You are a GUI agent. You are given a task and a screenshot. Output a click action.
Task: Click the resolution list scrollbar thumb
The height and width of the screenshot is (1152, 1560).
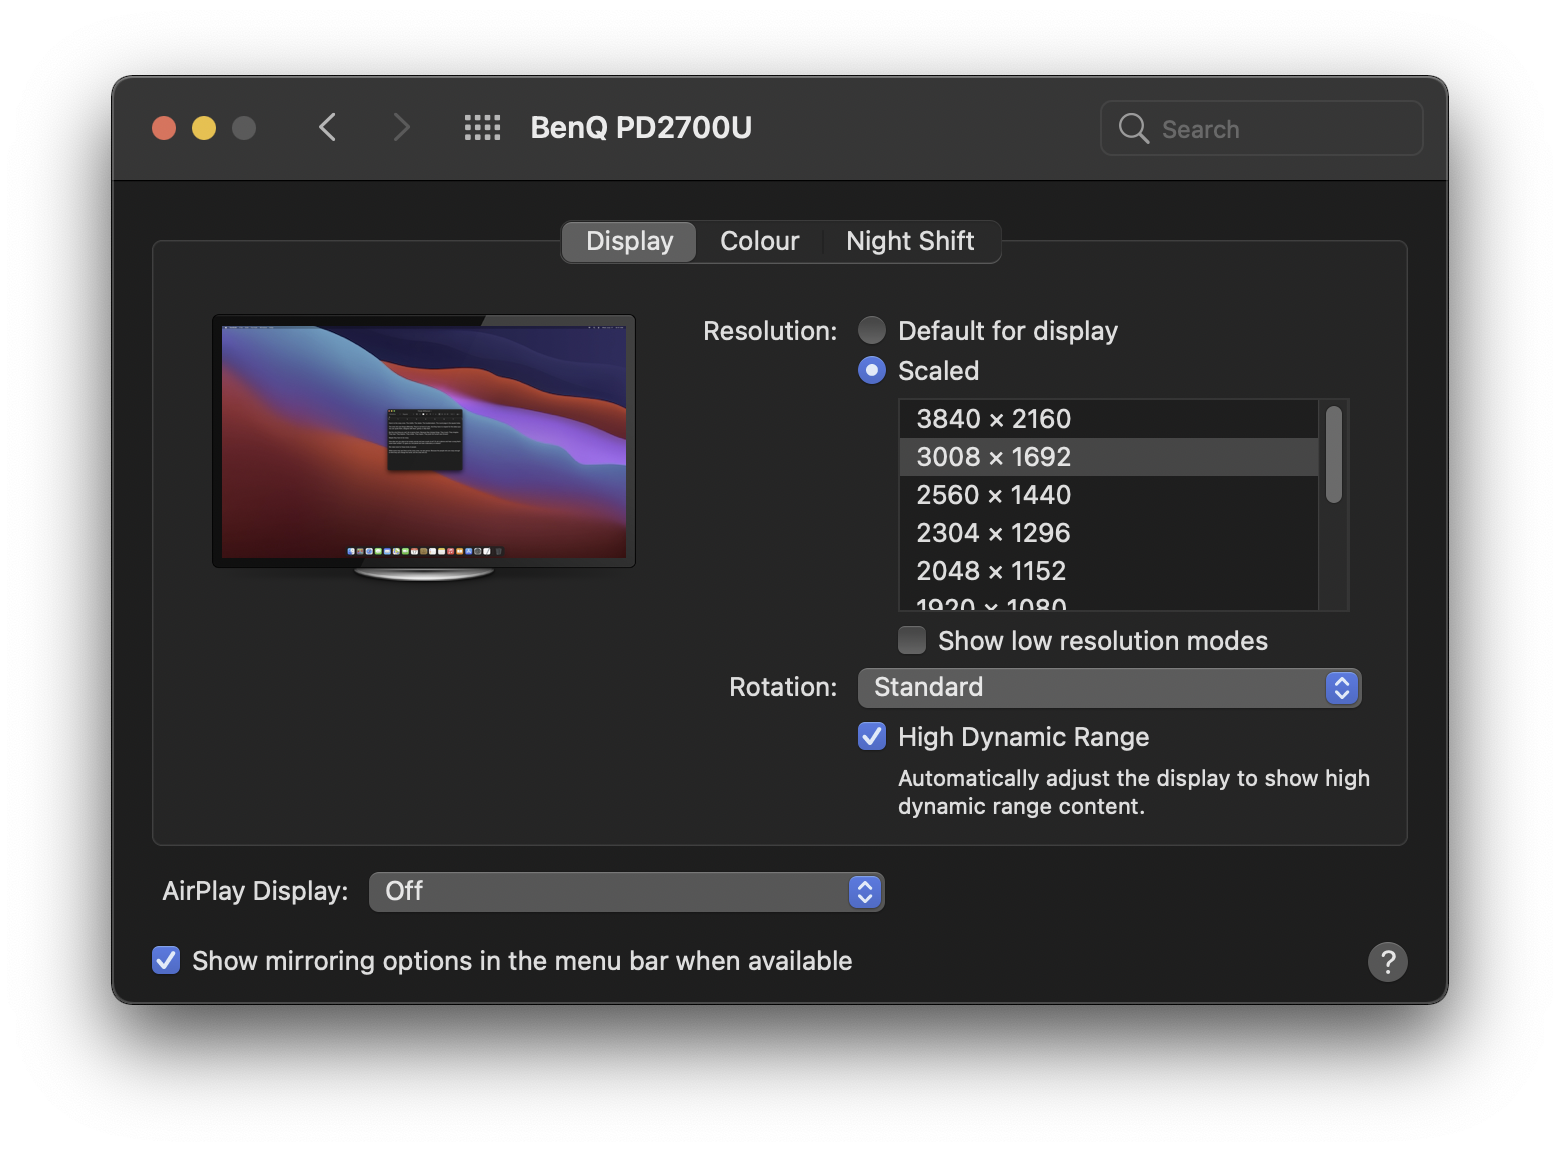1333,454
